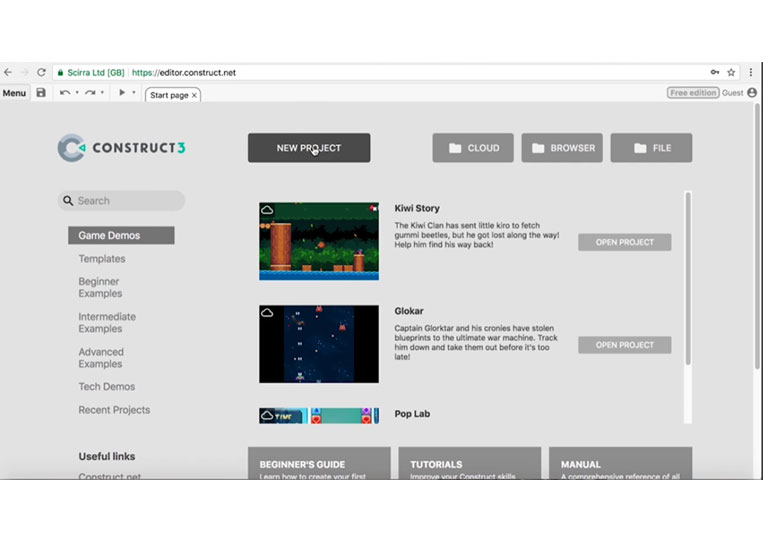
Task: Click the Pop Lab title
Action: [412, 414]
